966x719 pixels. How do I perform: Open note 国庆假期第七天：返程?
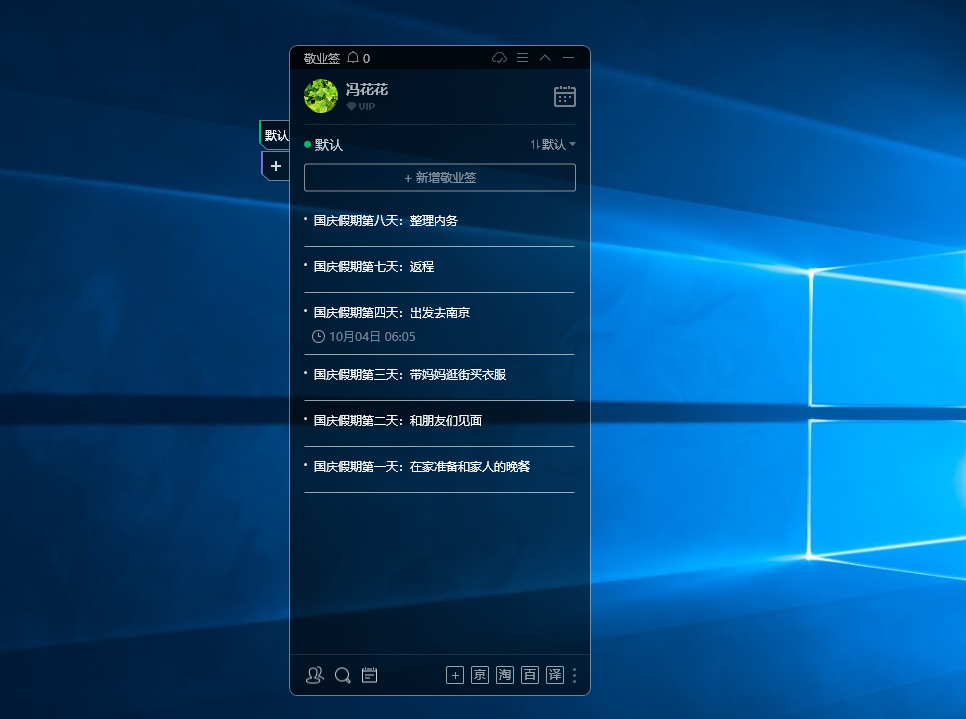439,267
